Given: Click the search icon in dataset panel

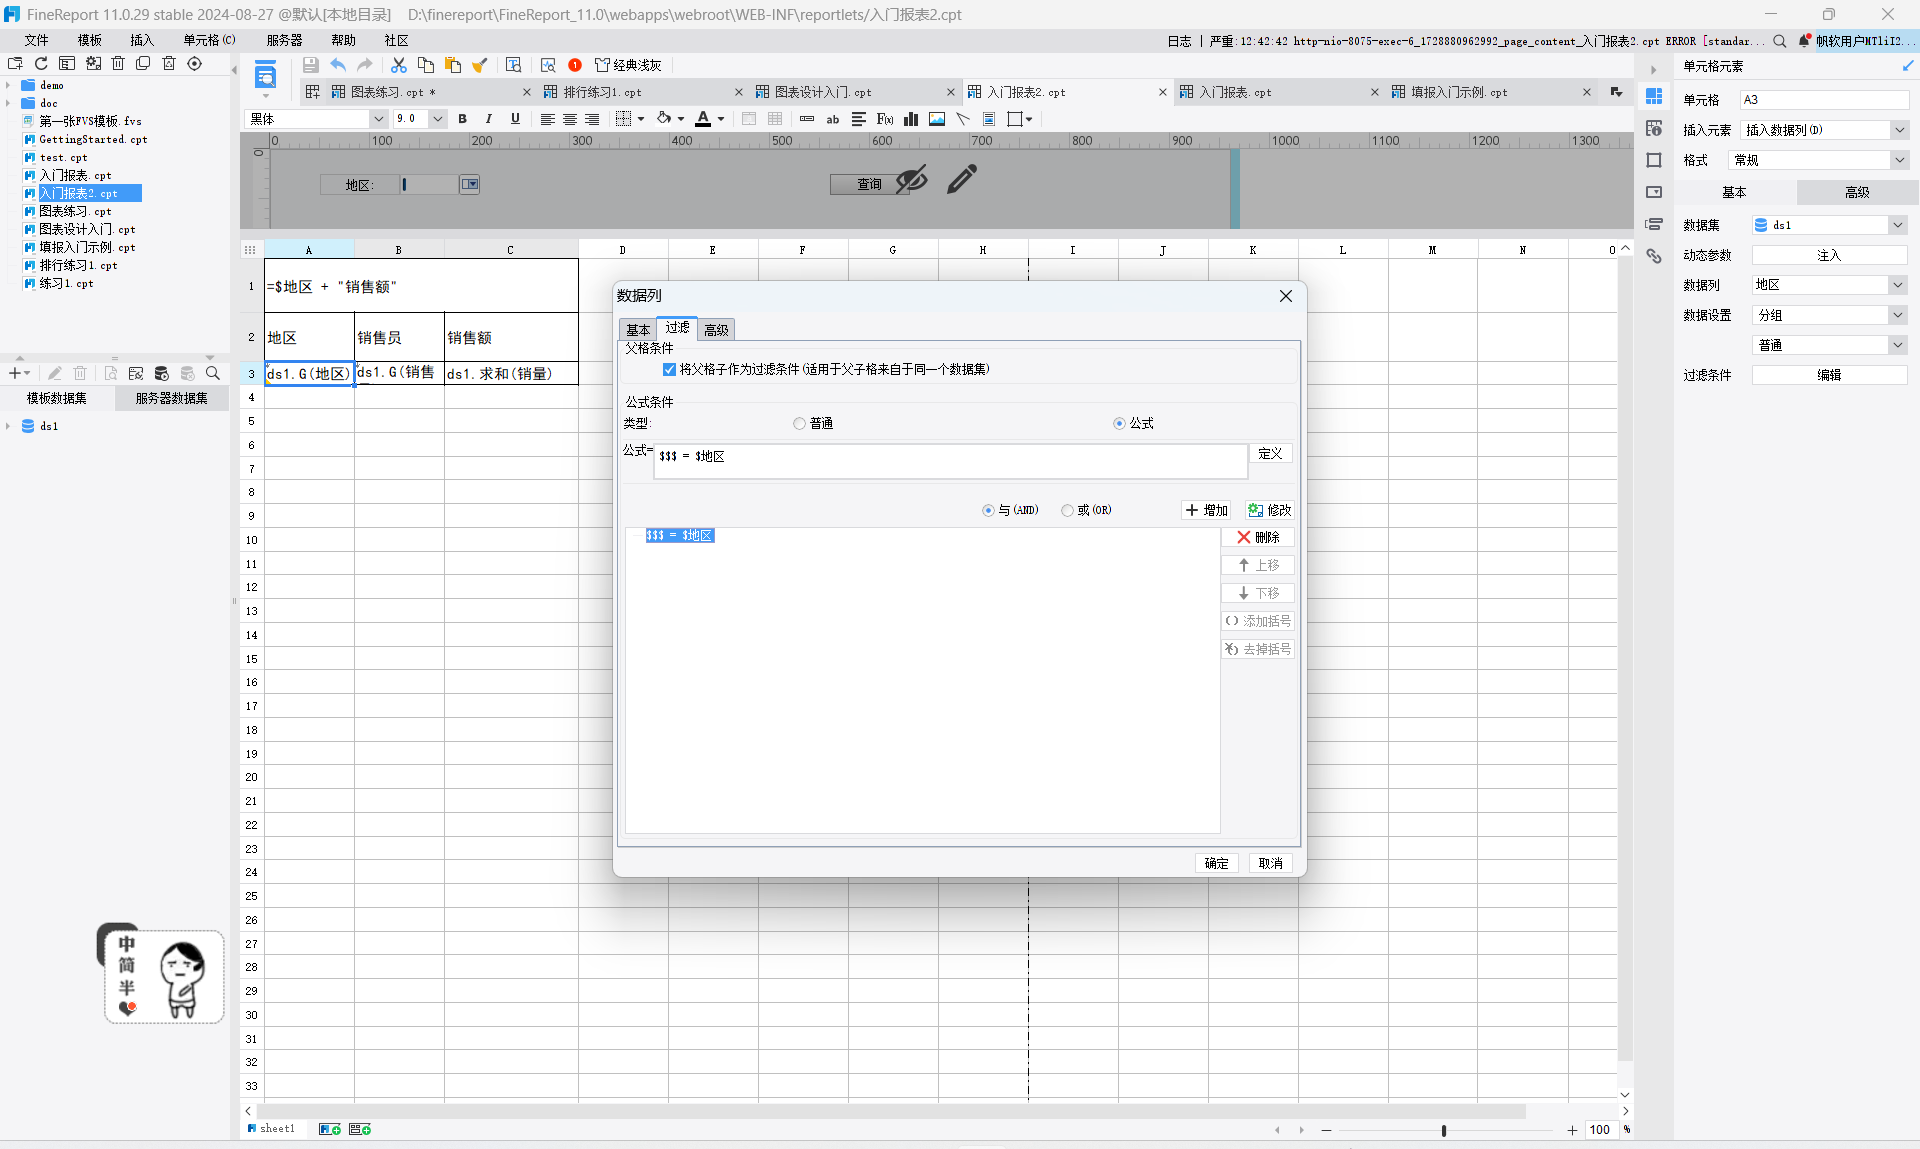Looking at the screenshot, I should click(x=213, y=373).
